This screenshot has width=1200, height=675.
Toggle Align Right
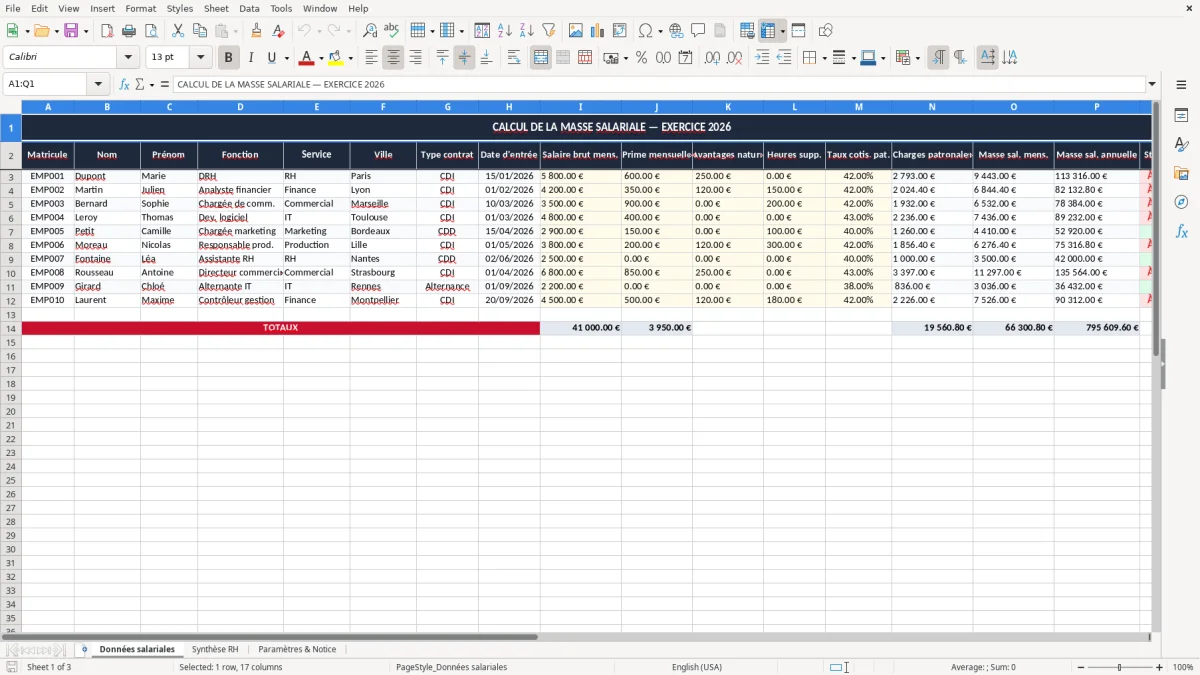(415, 58)
